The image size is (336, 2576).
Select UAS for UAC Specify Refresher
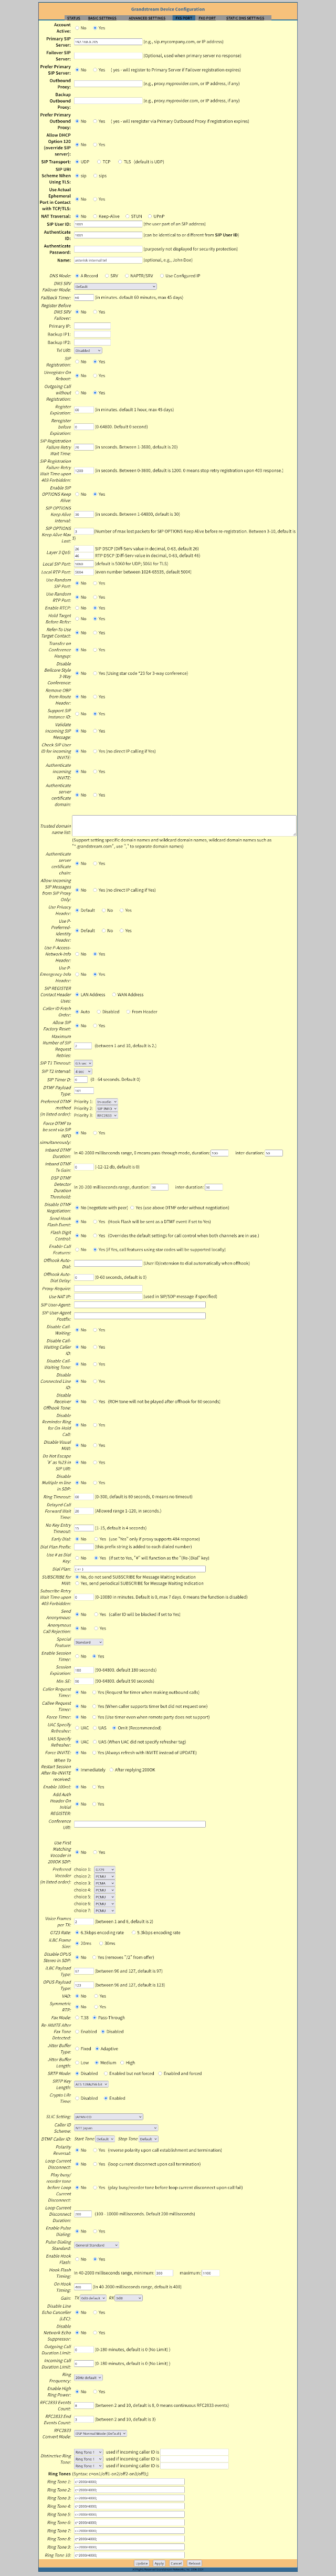click(x=96, y=1727)
